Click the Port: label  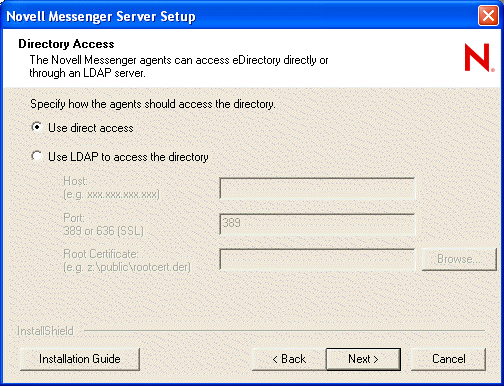74,218
